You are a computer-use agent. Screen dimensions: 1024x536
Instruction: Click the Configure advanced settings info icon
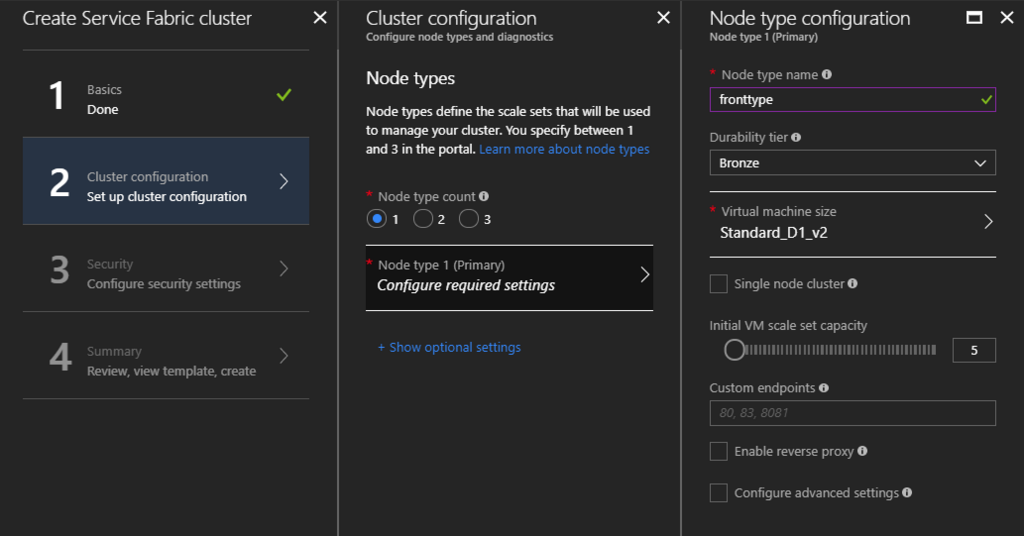[x=907, y=492]
